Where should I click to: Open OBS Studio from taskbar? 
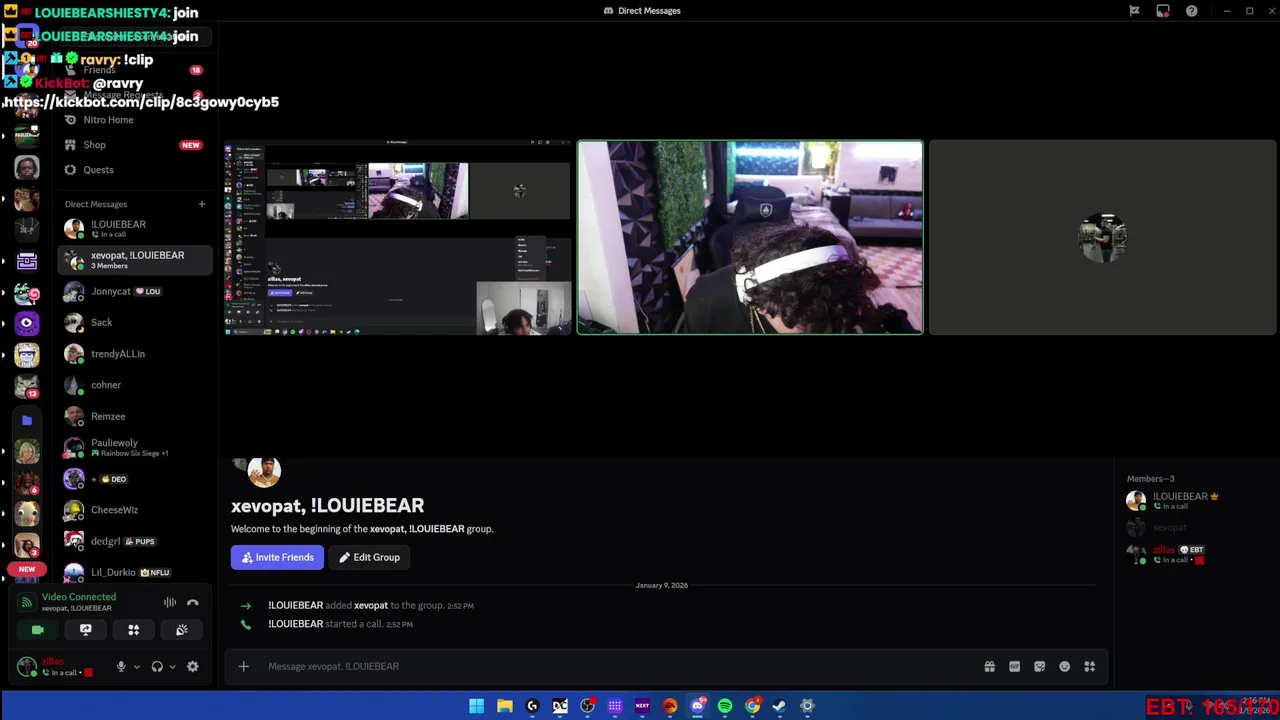pos(587,706)
